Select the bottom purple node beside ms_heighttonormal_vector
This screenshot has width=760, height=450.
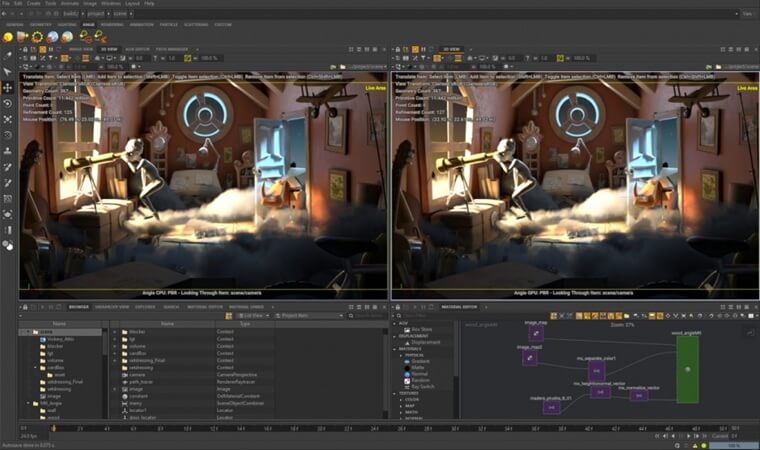point(552,407)
